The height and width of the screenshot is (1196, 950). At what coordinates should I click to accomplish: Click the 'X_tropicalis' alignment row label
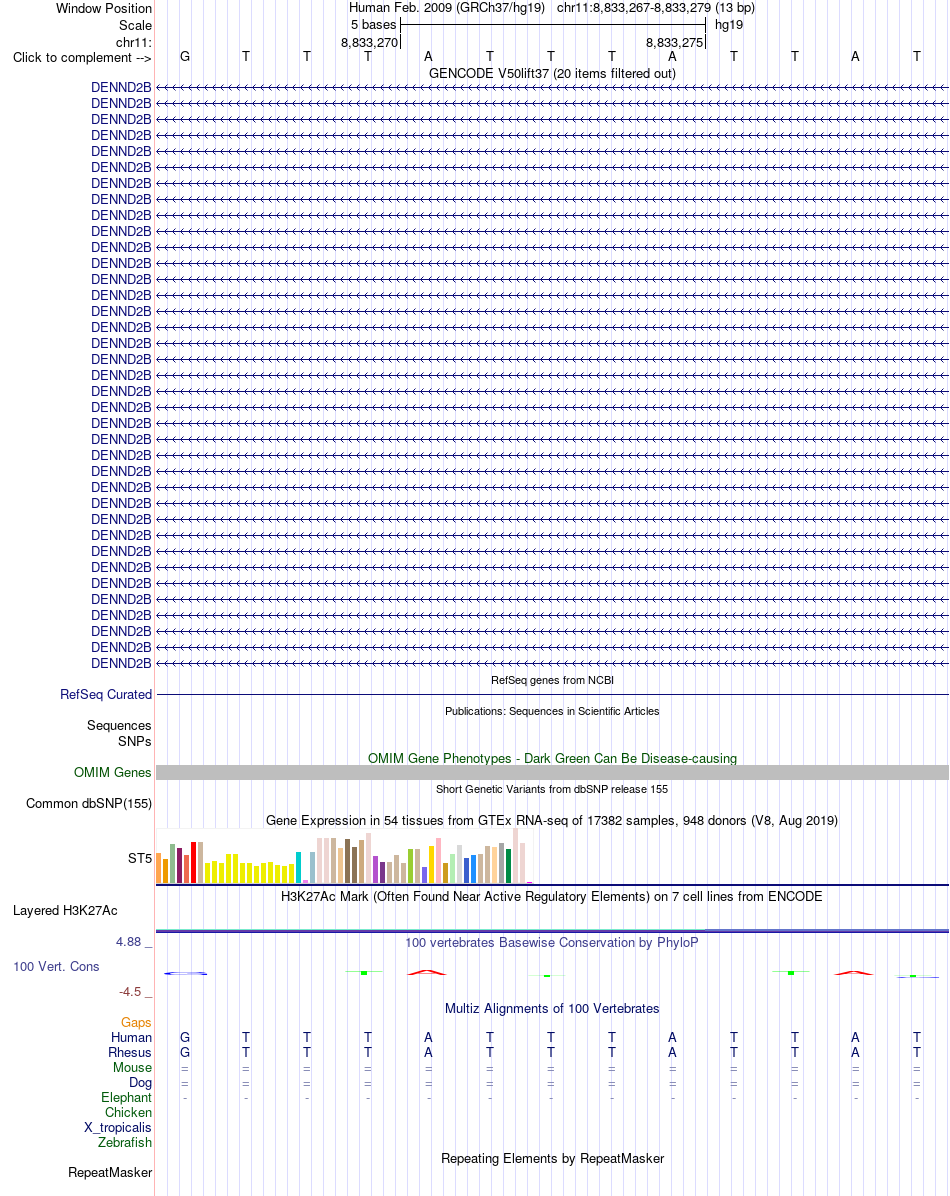[x=118, y=1128]
